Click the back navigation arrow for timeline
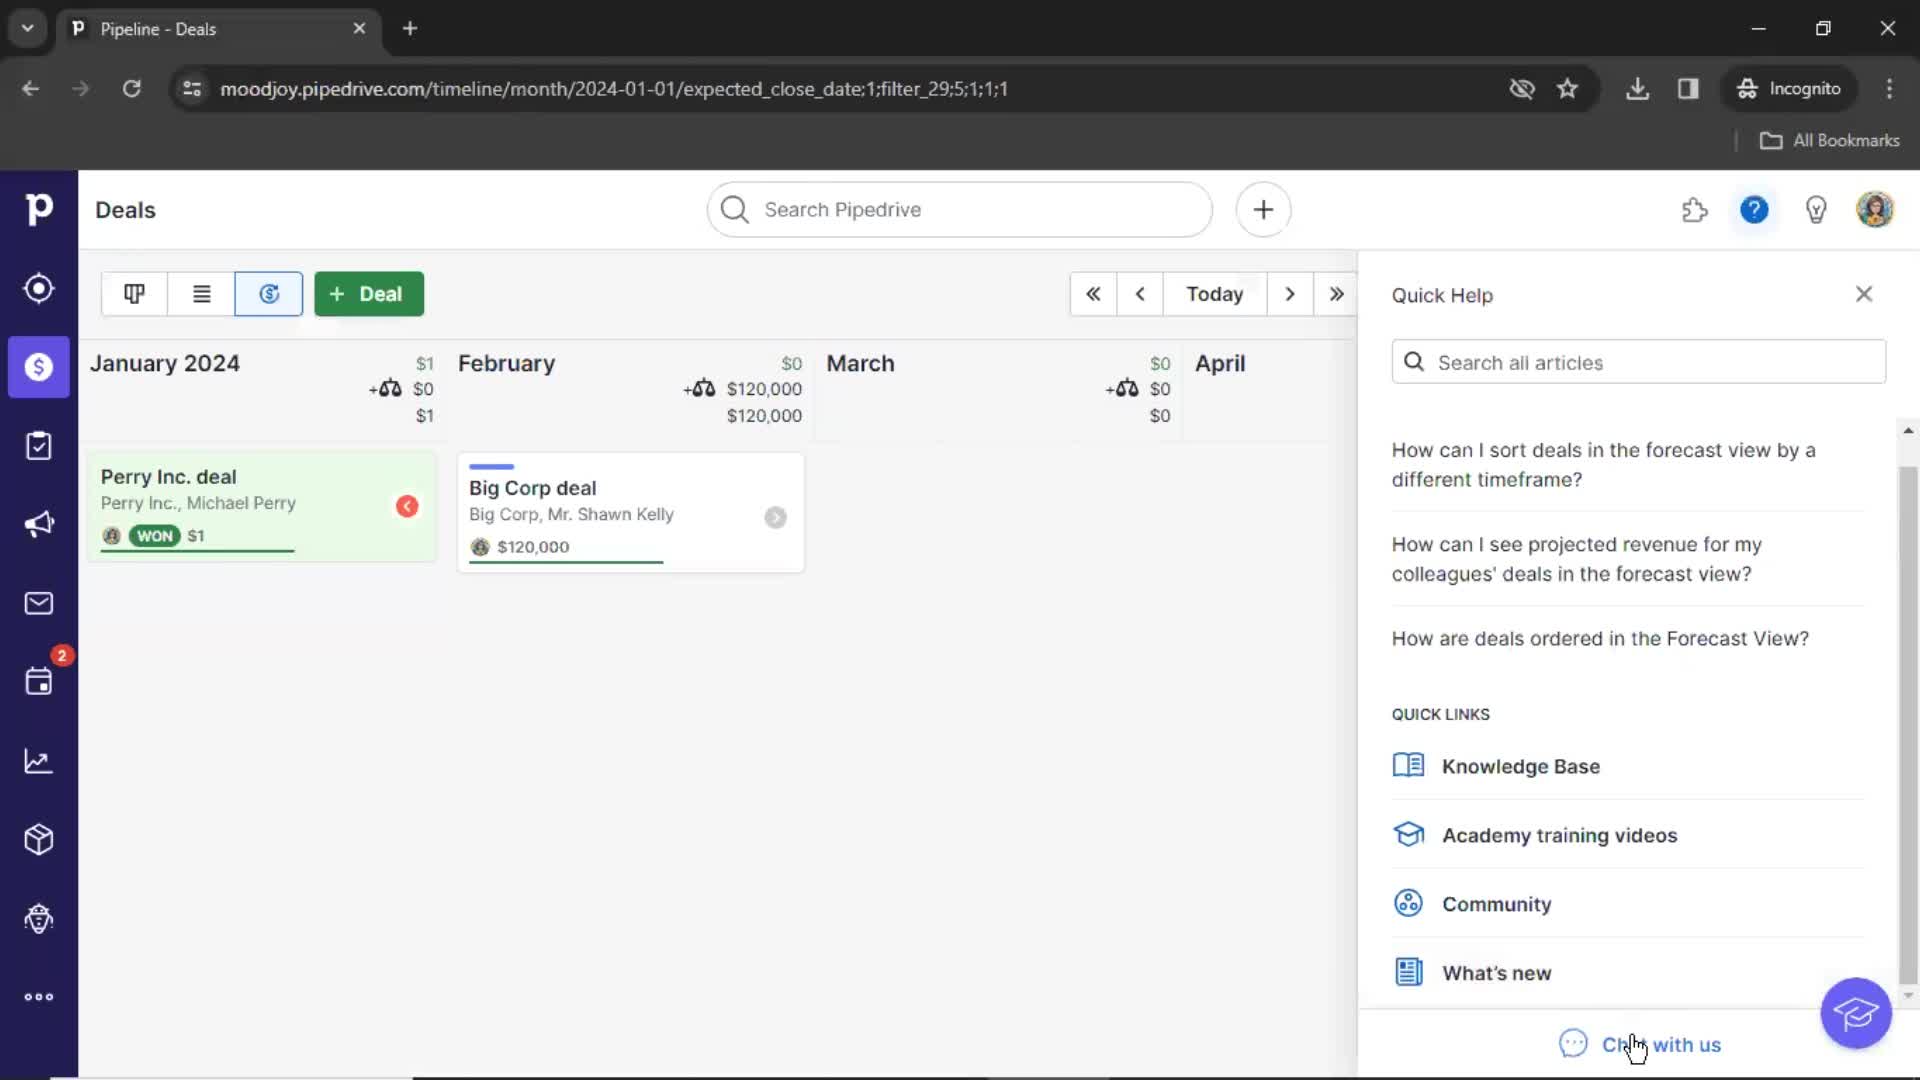Viewport: 1920px width, 1080px height. 1139,293
